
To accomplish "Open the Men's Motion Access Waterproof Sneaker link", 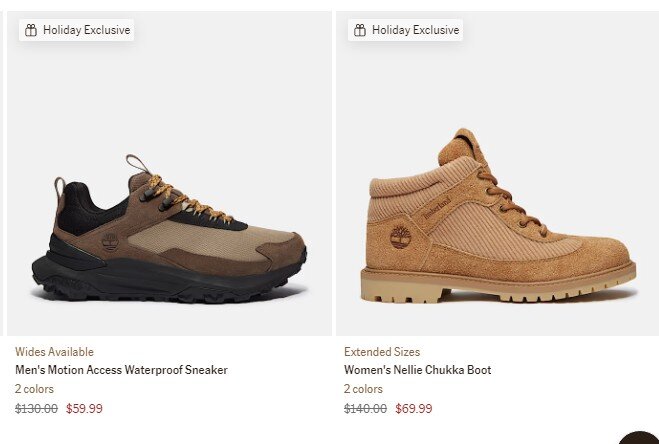I will (121, 370).
